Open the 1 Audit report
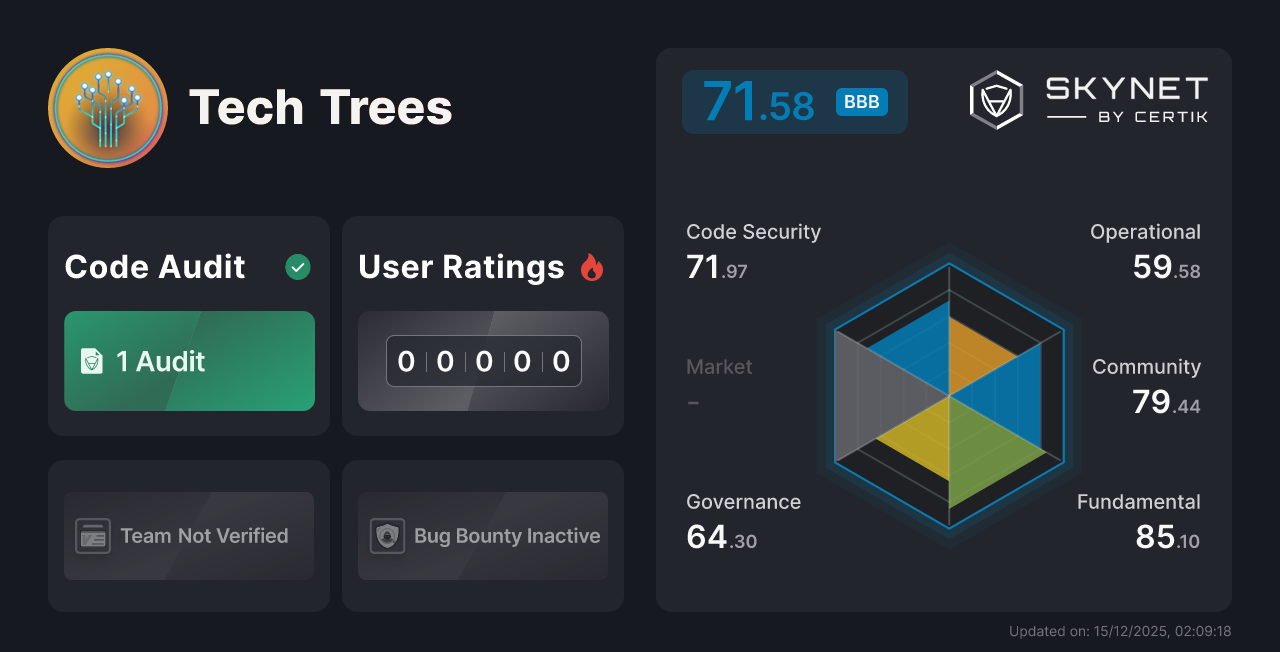 (189, 361)
